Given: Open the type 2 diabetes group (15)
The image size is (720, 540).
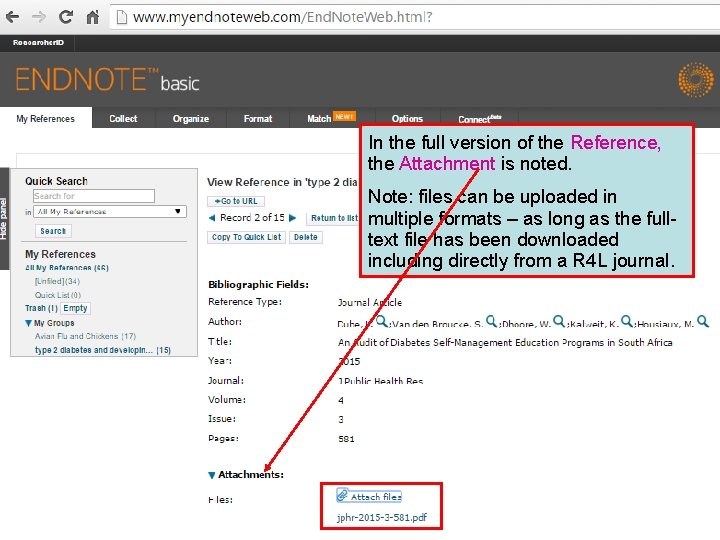Looking at the screenshot, I should (x=103, y=350).
